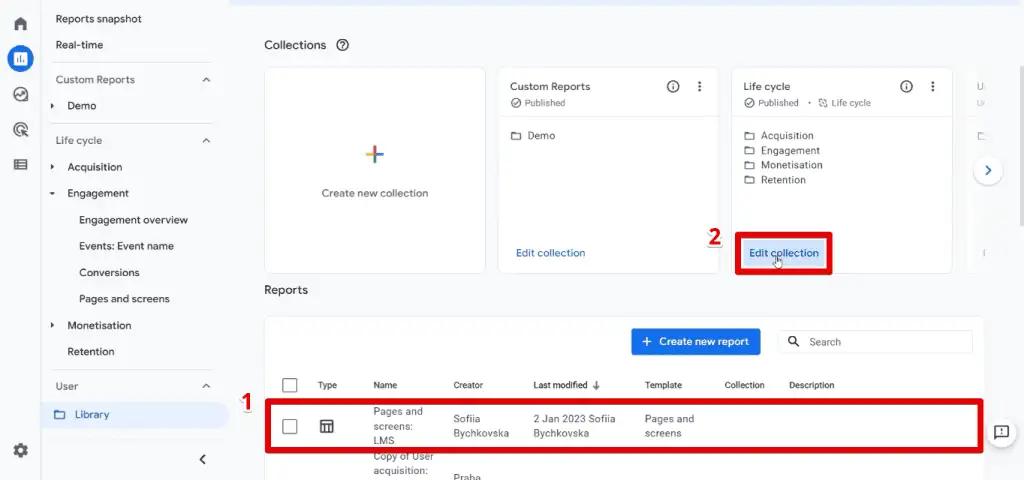This screenshot has height=480, width=1024.
Task: Select all reports with header checkbox
Action: point(290,385)
